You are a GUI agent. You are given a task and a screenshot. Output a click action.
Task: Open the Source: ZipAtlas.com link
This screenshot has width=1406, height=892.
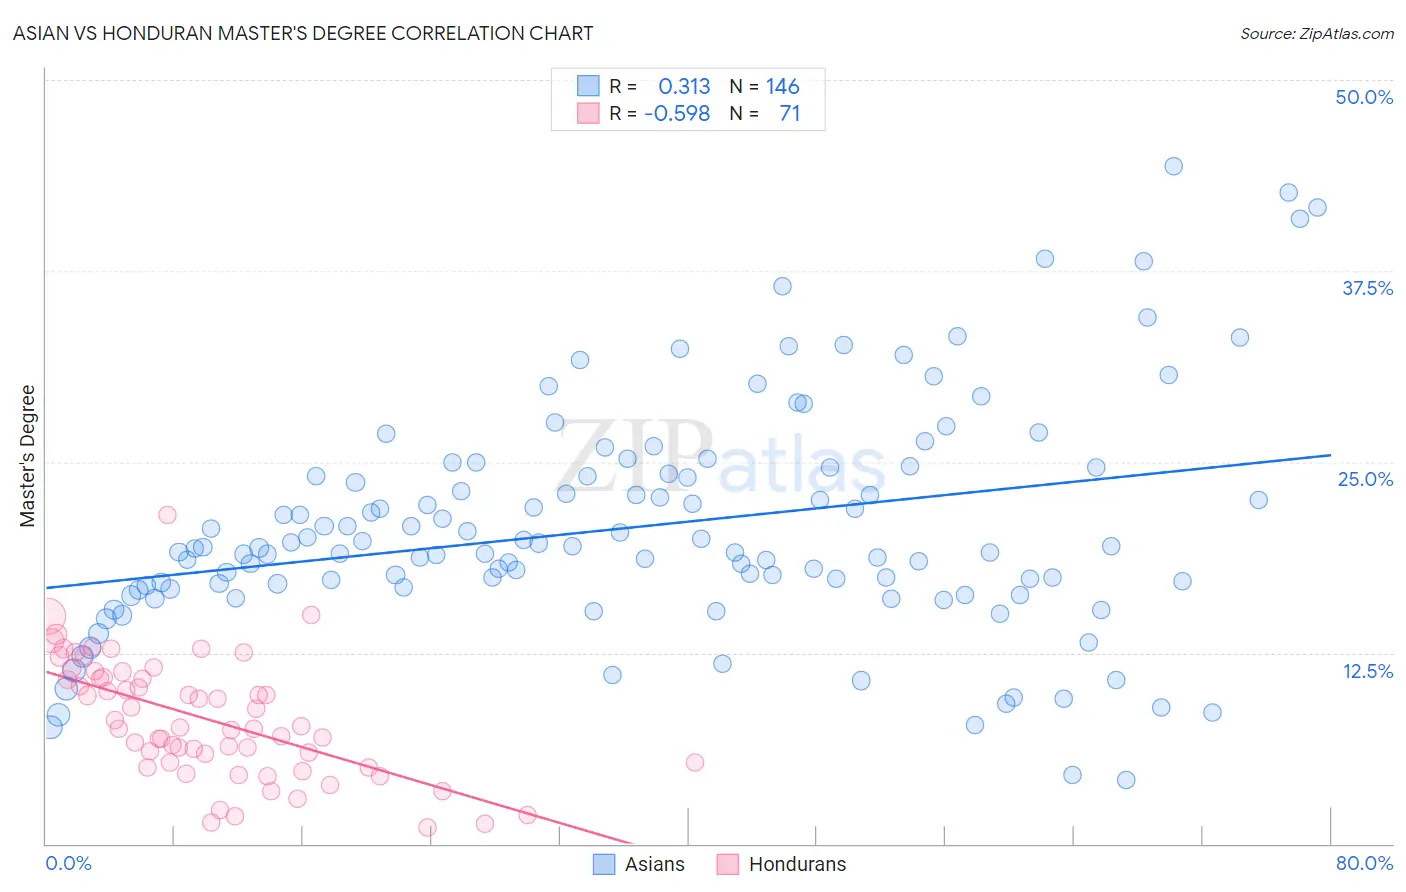[1317, 33]
